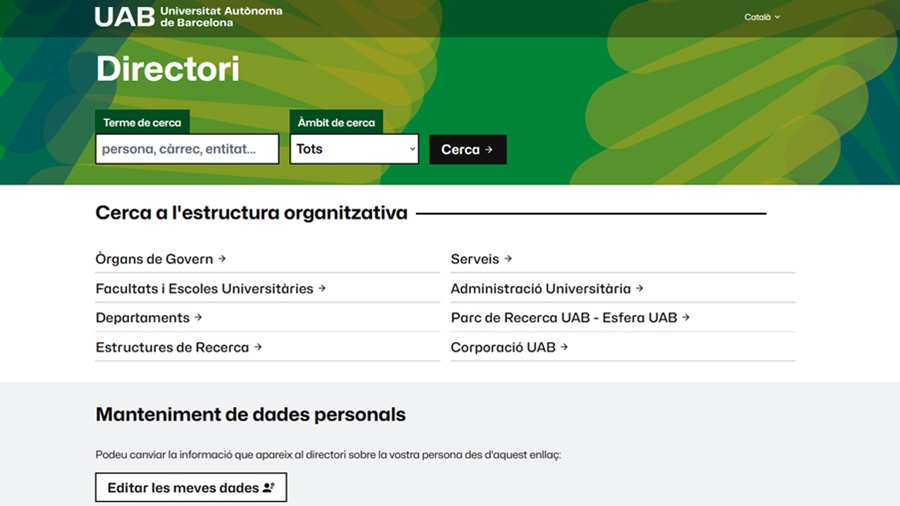Click Editar les meves dades button
Screen dimensions: 900x506
click(x=191, y=488)
